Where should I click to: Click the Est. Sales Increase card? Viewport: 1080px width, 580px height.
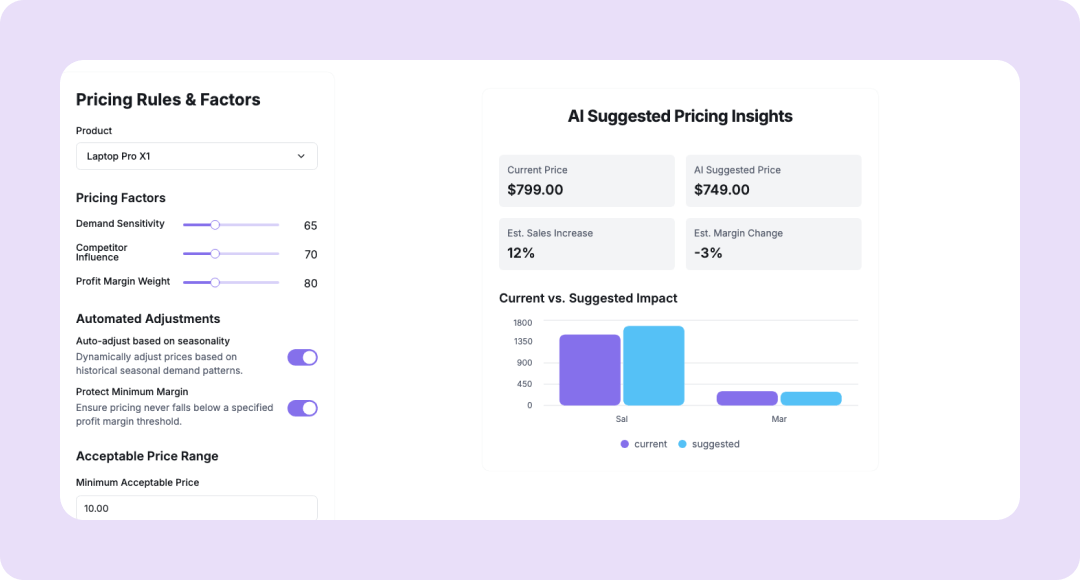tap(587, 244)
